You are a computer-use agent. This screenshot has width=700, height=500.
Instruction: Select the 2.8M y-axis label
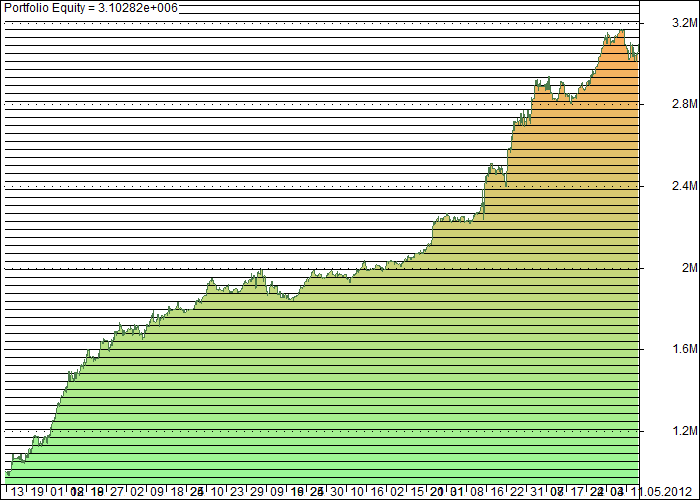[684, 104]
